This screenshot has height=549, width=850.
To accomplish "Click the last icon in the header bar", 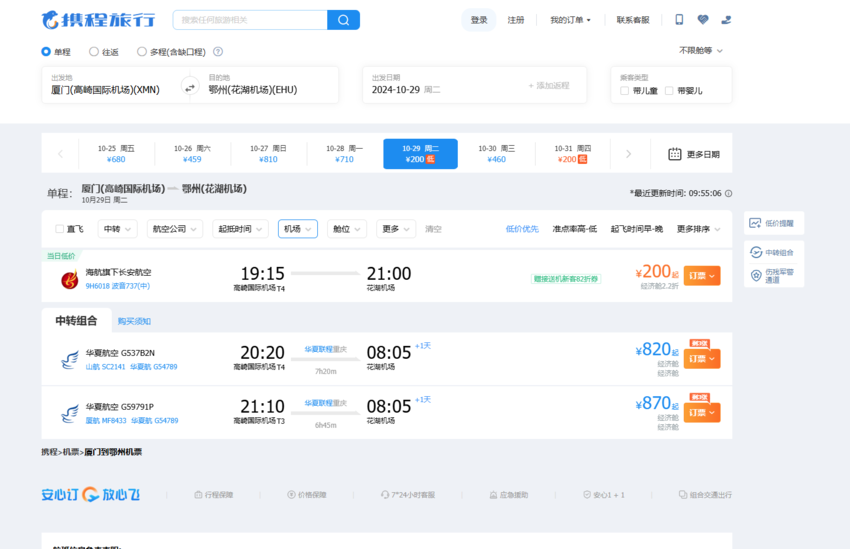I will (x=726, y=20).
